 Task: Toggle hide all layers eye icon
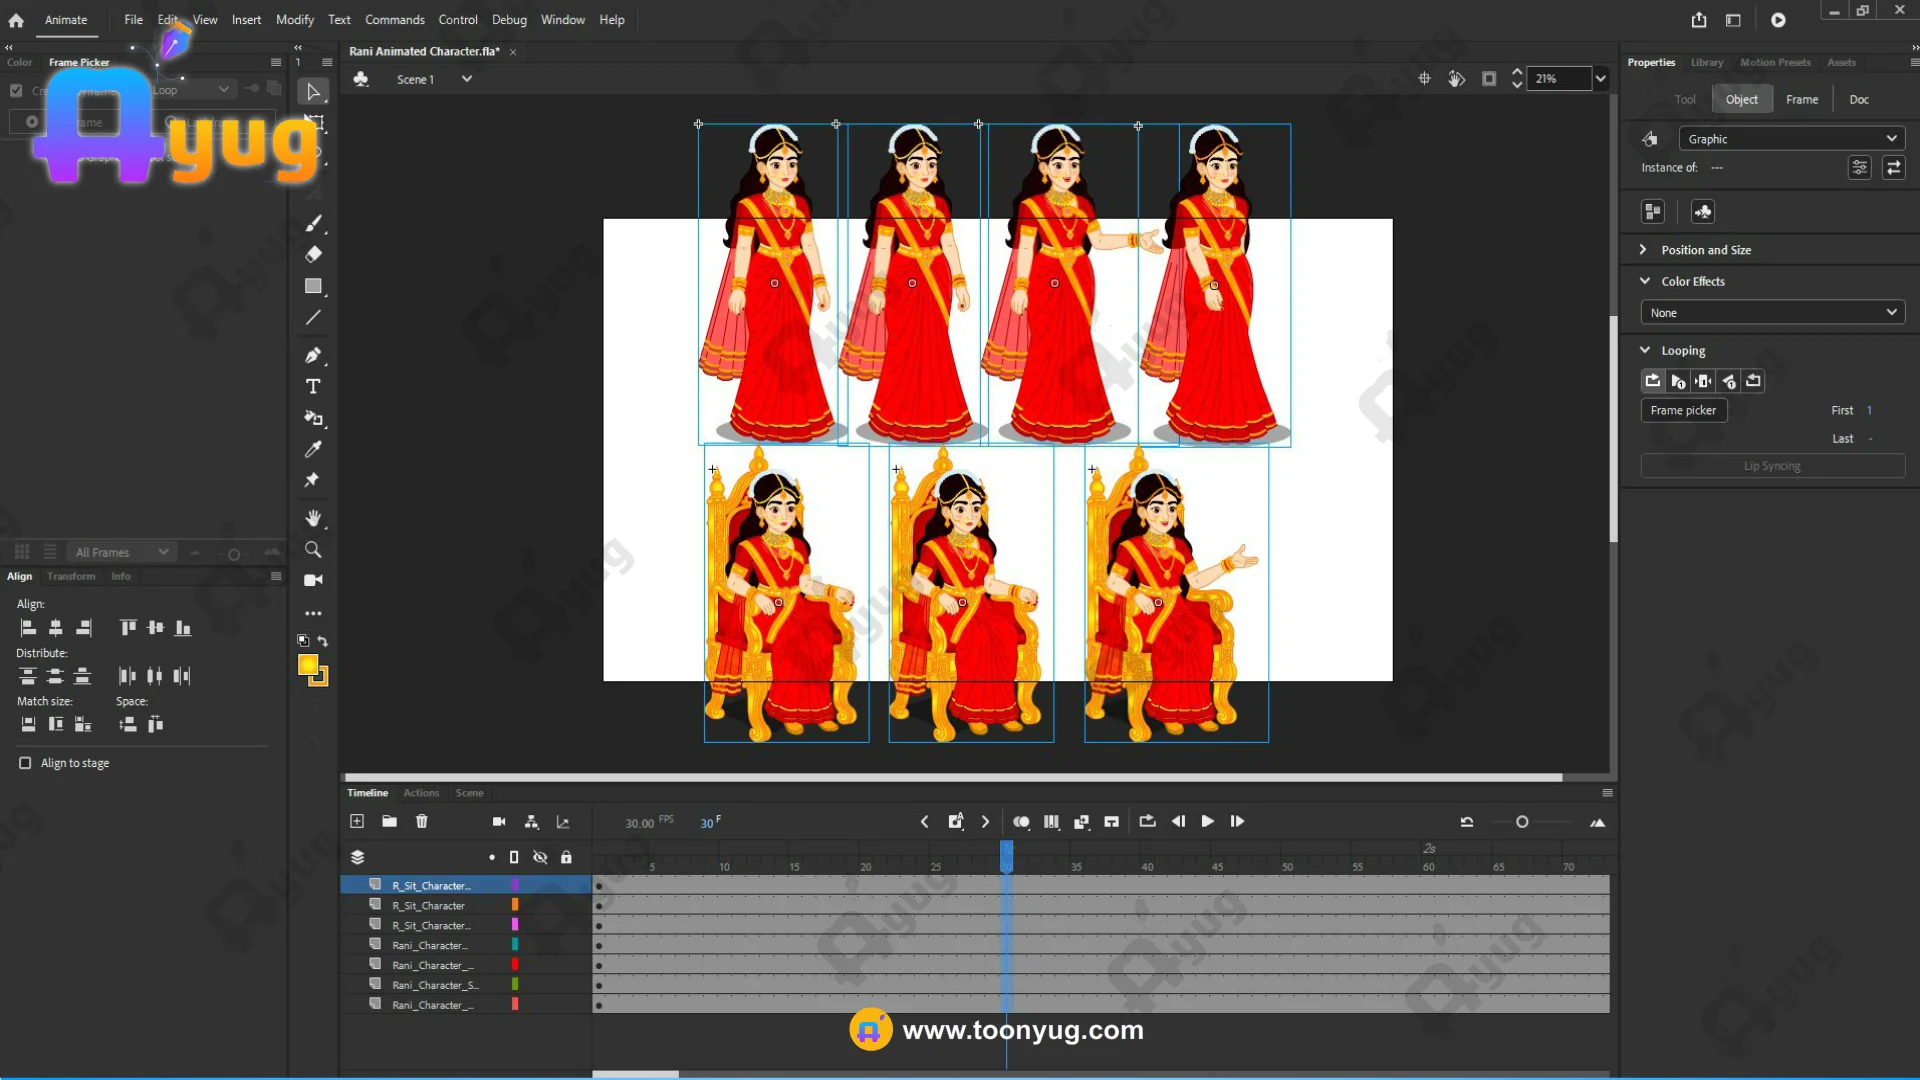click(x=540, y=857)
